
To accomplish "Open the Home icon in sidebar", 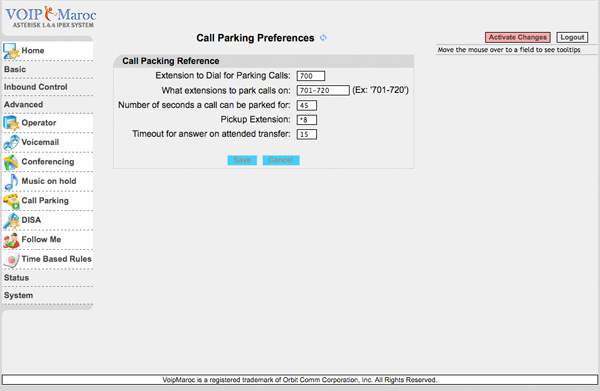I will 11,51.
